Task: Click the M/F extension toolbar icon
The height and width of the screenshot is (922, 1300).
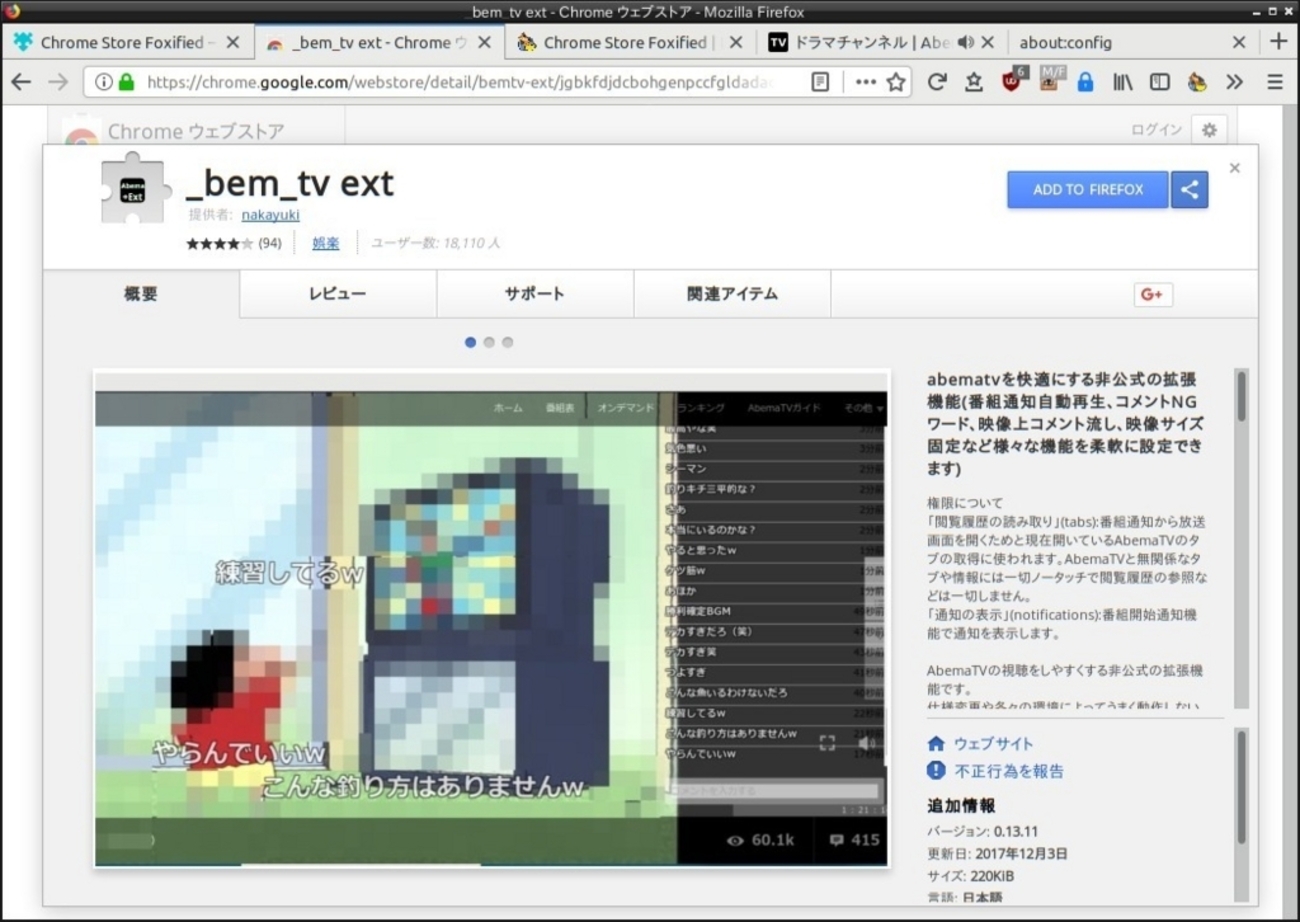Action: pos(1051,80)
